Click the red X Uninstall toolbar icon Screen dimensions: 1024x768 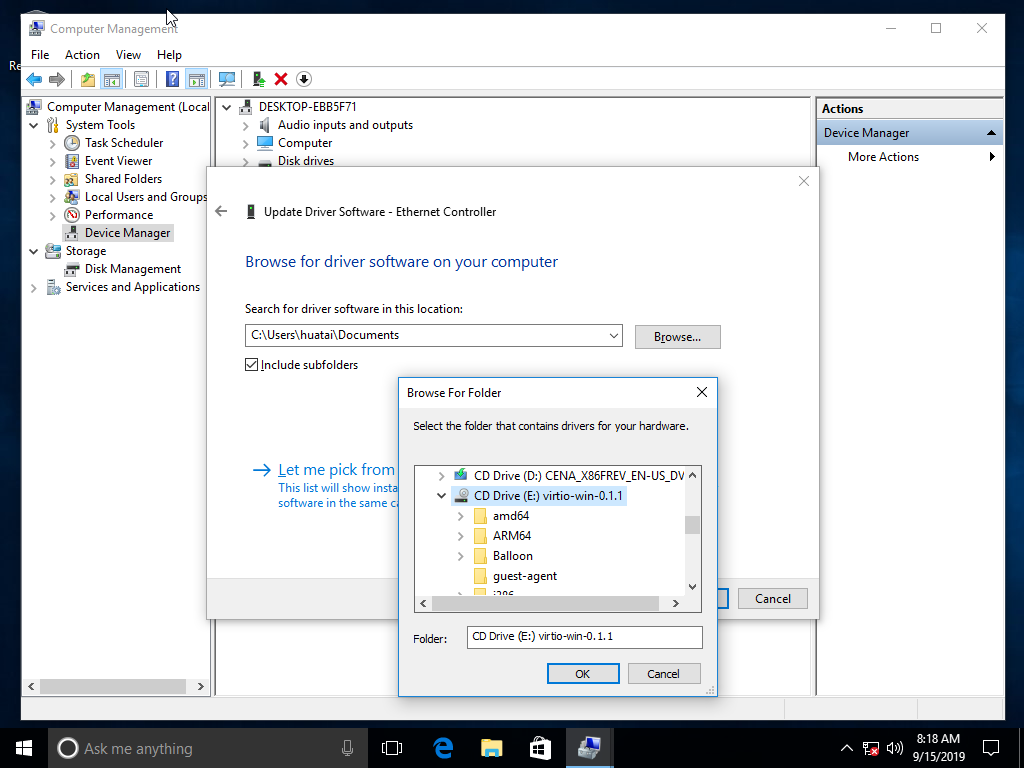[281, 79]
